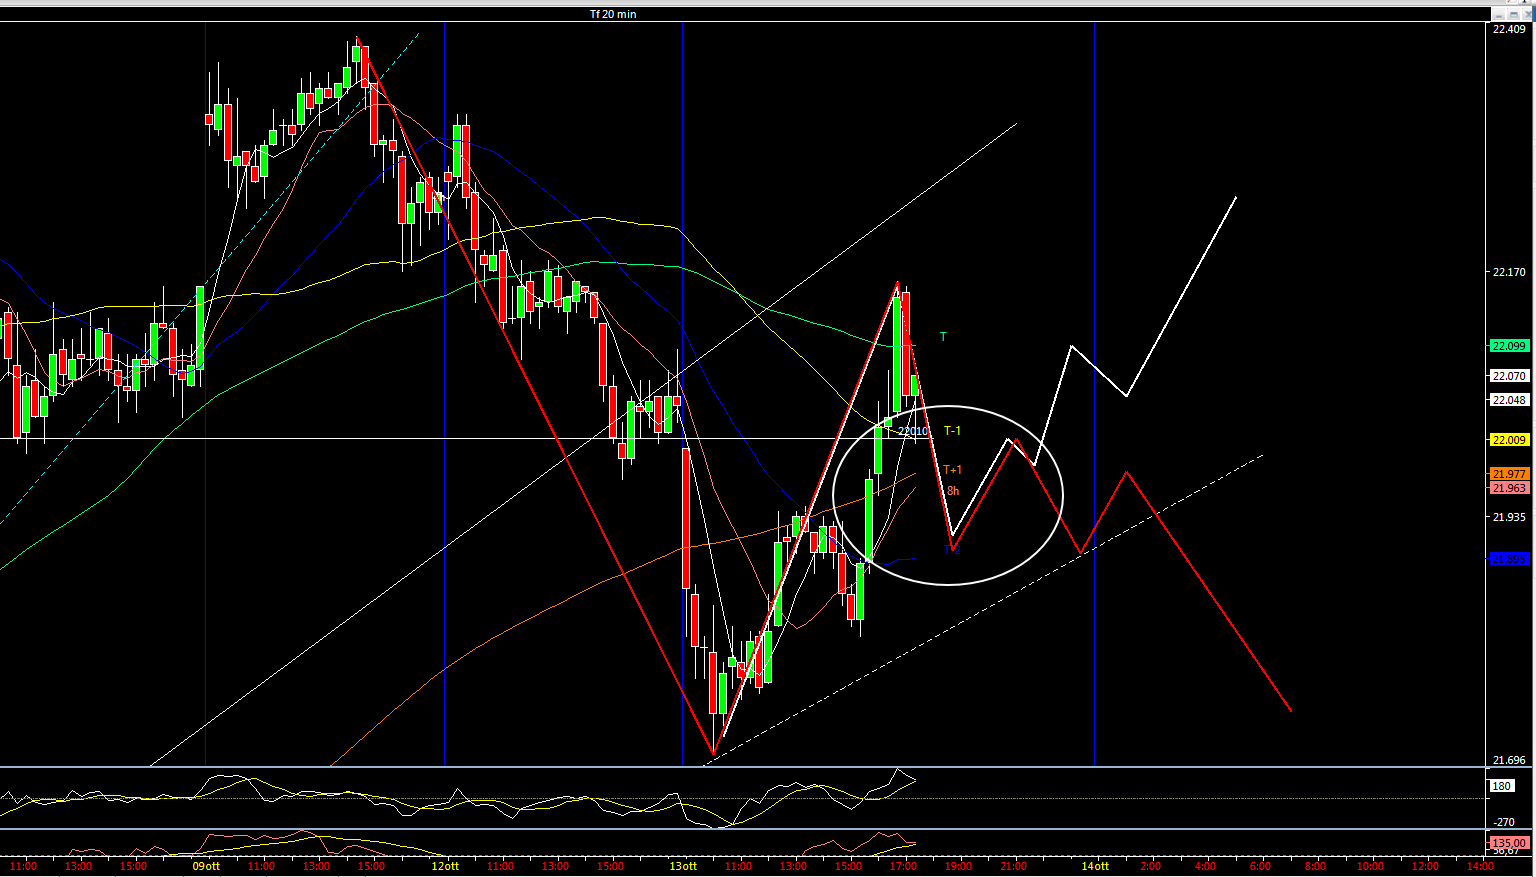This screenshot has width=1536, height=877.
Task: Click the 22.409 price scale value
Action: tap(1509, 29)
